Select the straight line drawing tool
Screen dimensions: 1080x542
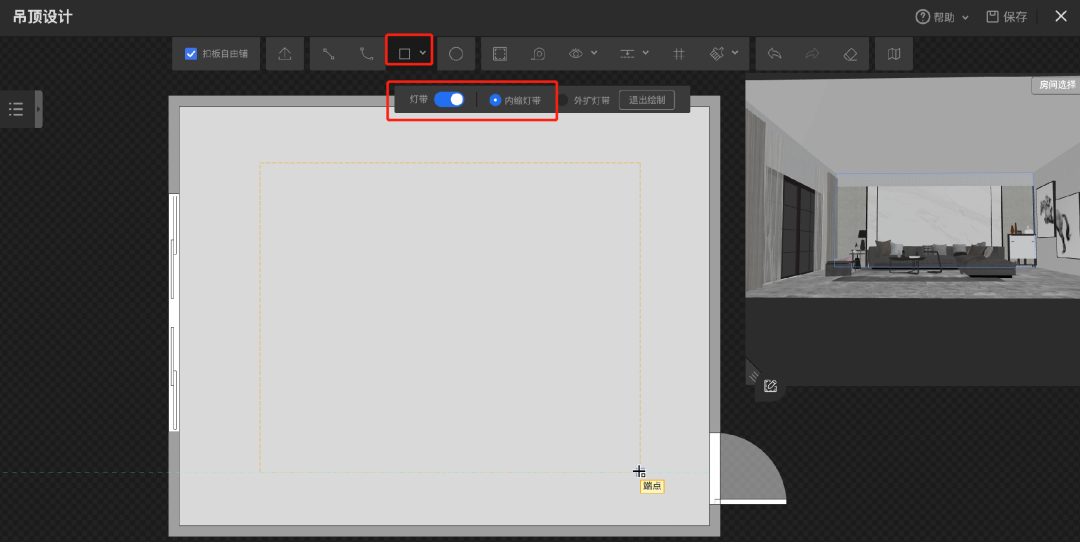[329, 54]
